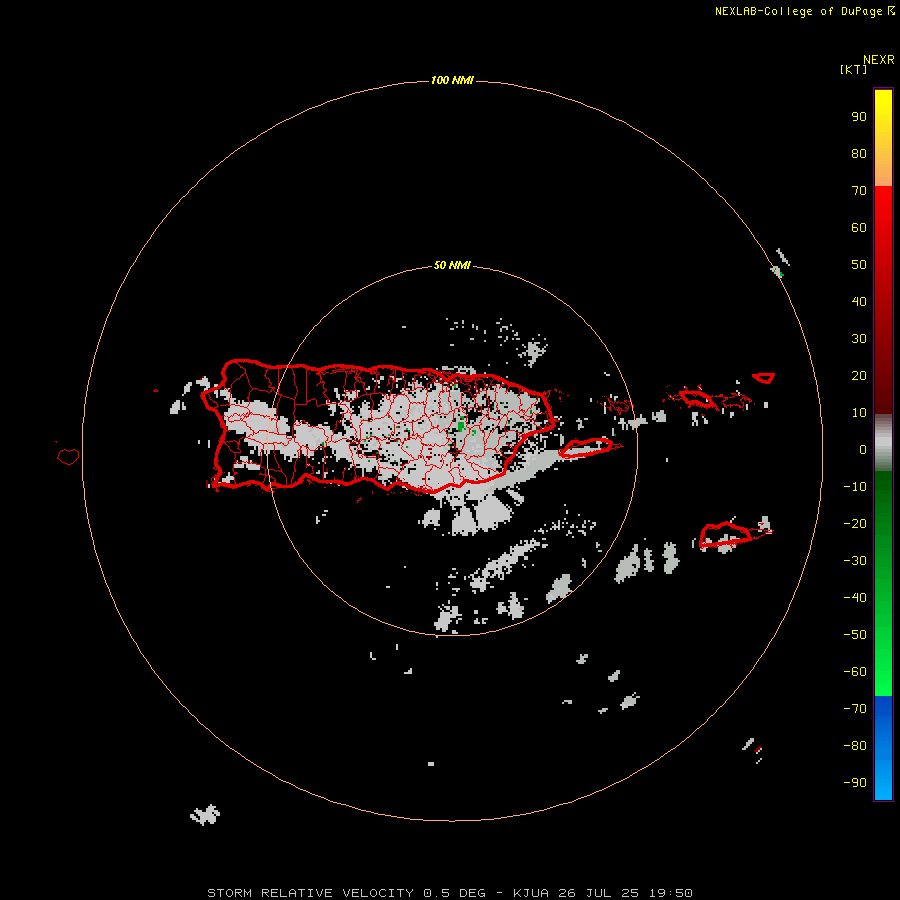Viewport: 900px width, 900px height.
Task: Click the St. Croix island outline at the southeast
Action: pos(726,535)
